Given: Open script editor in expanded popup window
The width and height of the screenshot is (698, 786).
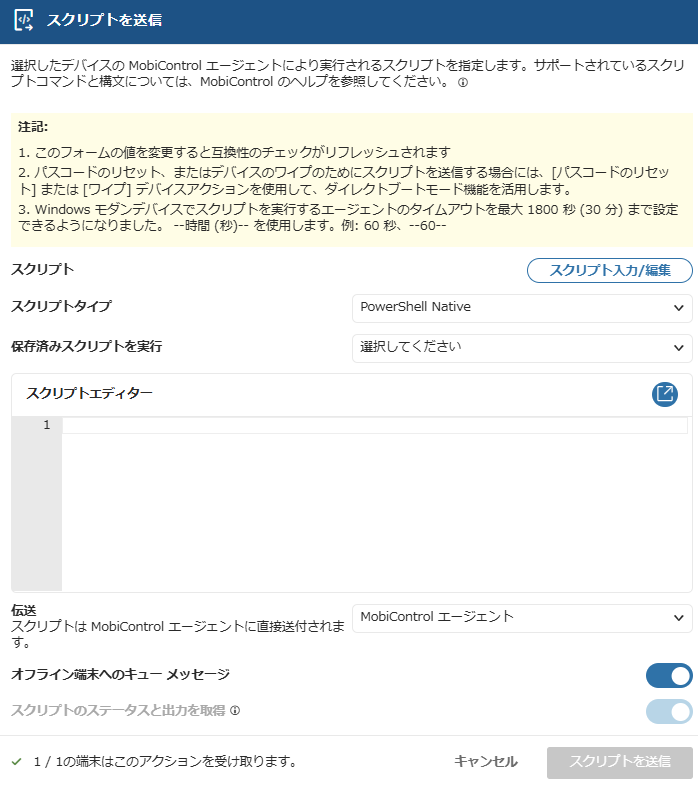Looking at the screenshot, I should pyautogui.click(x=664, y=394).
